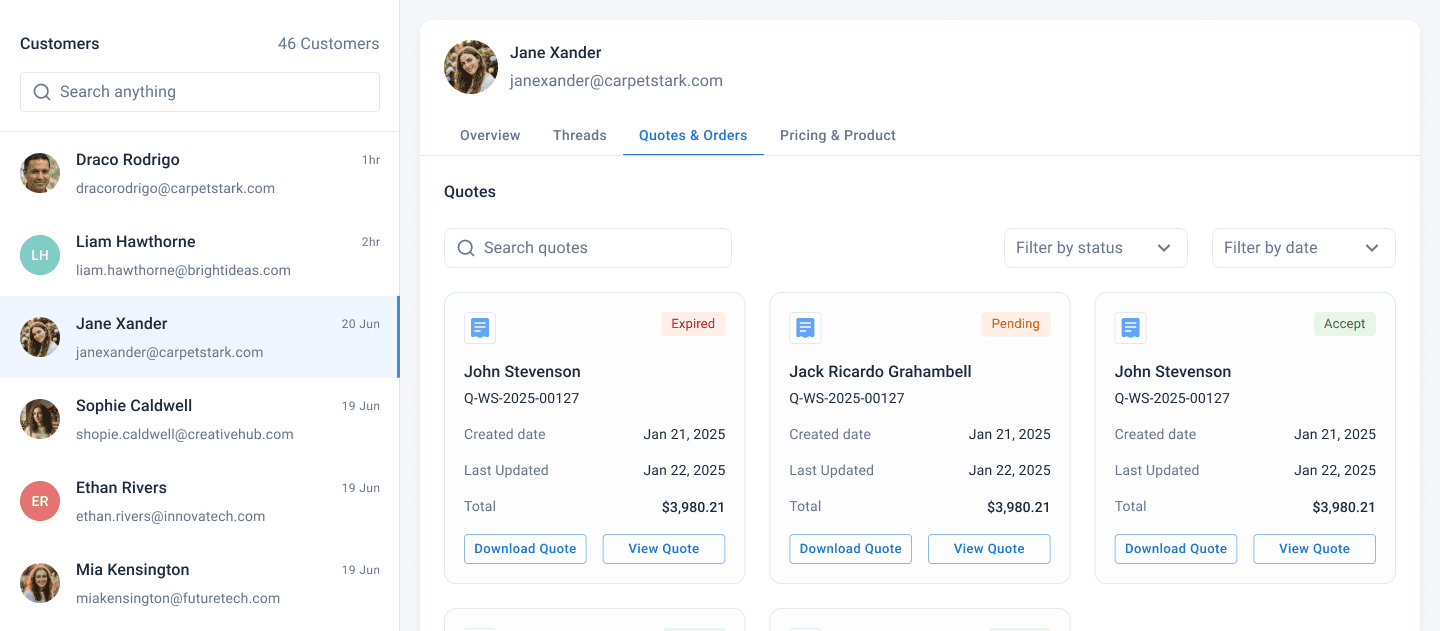The width and height of the screenshot is (1440, 631).
Task: Click the 46 Customers count label
Action: [x=329, y=44]
